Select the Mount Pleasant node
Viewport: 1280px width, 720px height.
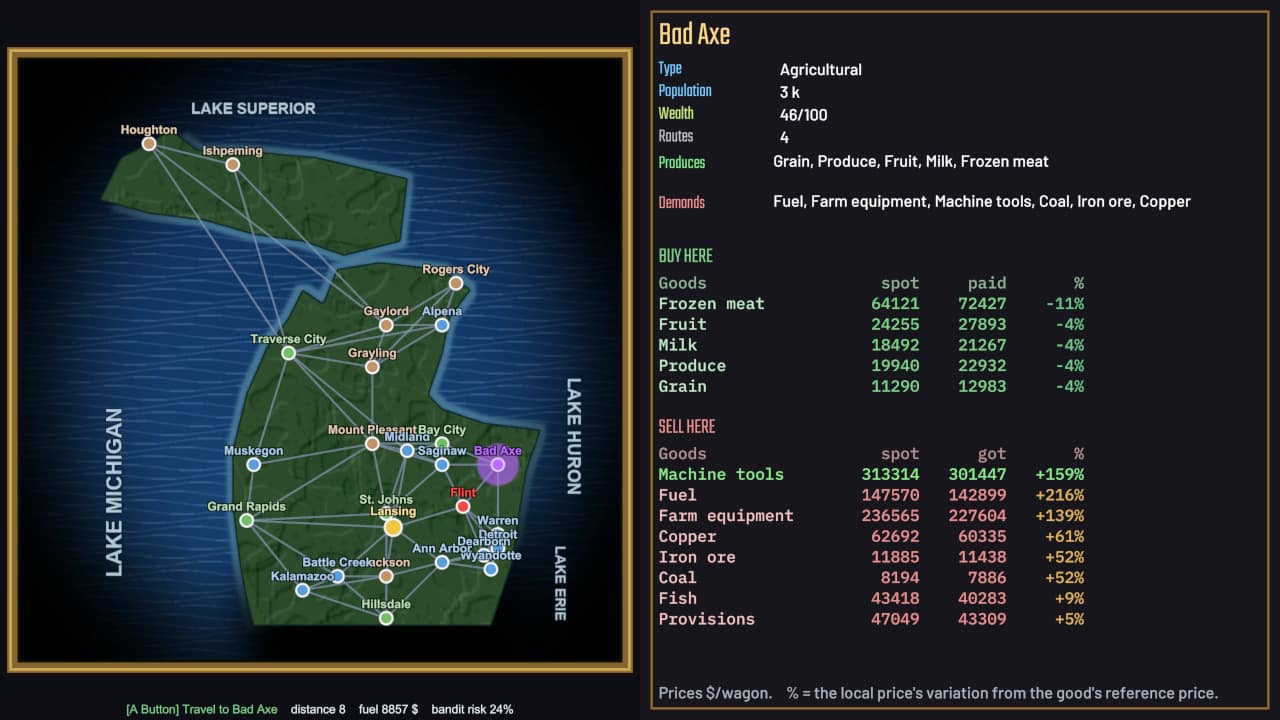372,444
